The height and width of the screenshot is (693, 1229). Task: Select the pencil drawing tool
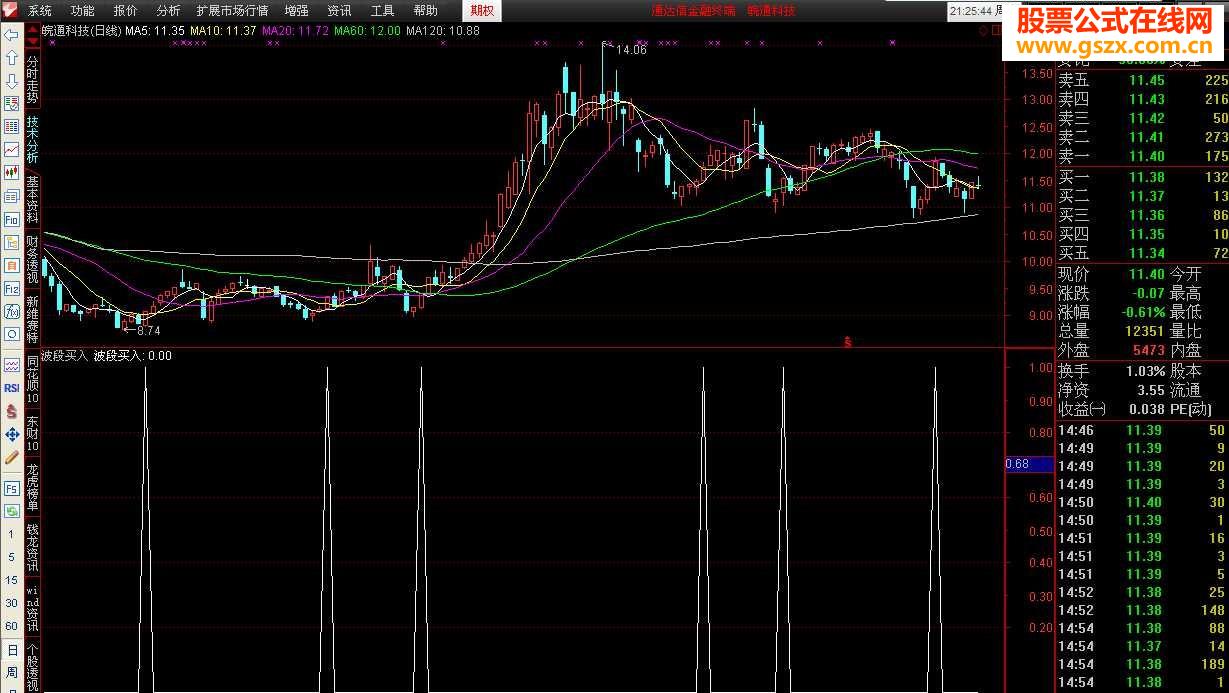tap(12, 457)
